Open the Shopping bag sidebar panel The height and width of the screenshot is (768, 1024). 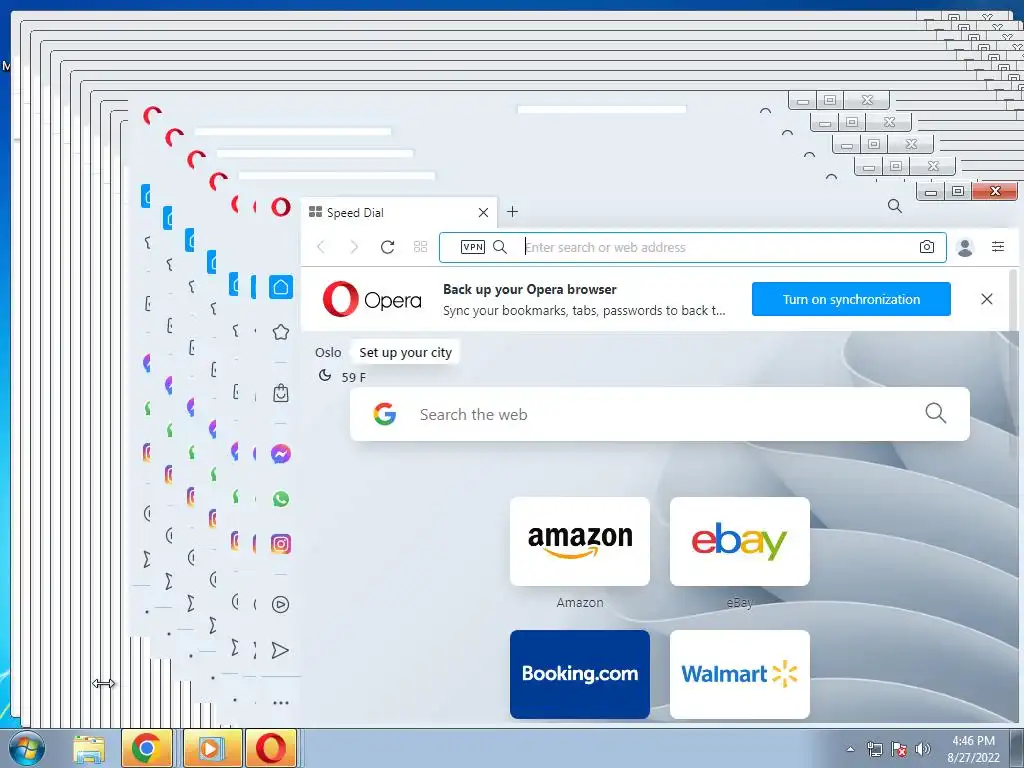281,393
